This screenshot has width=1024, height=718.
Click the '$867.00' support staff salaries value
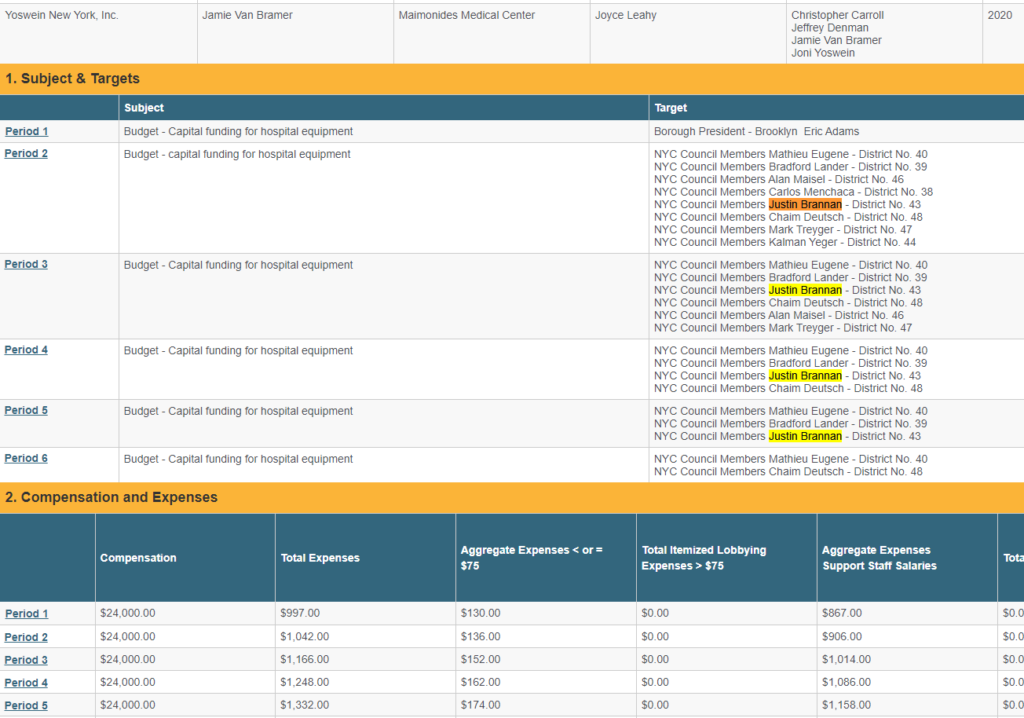[x=842, y=613]
